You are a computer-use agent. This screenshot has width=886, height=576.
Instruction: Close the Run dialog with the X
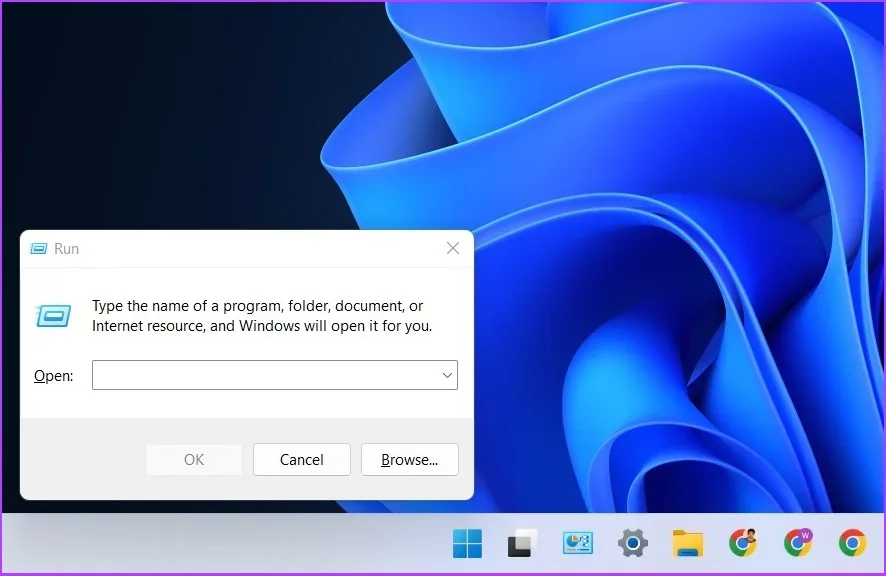point(452,248)
